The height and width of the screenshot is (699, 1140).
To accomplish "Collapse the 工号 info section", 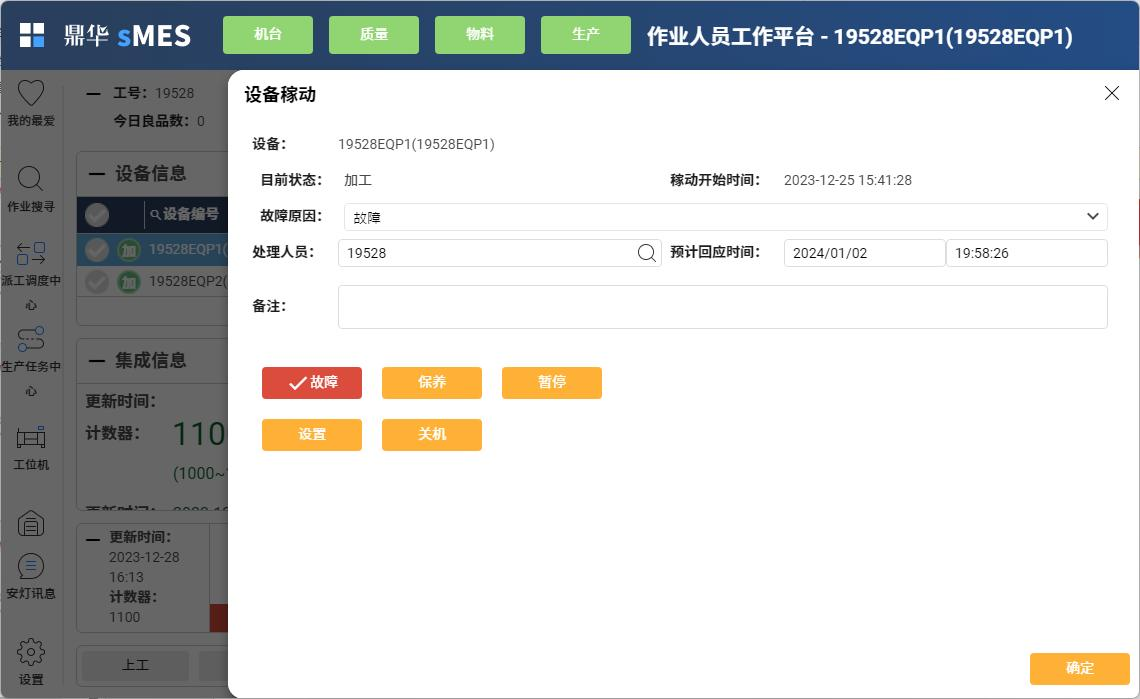I will 93,94.
